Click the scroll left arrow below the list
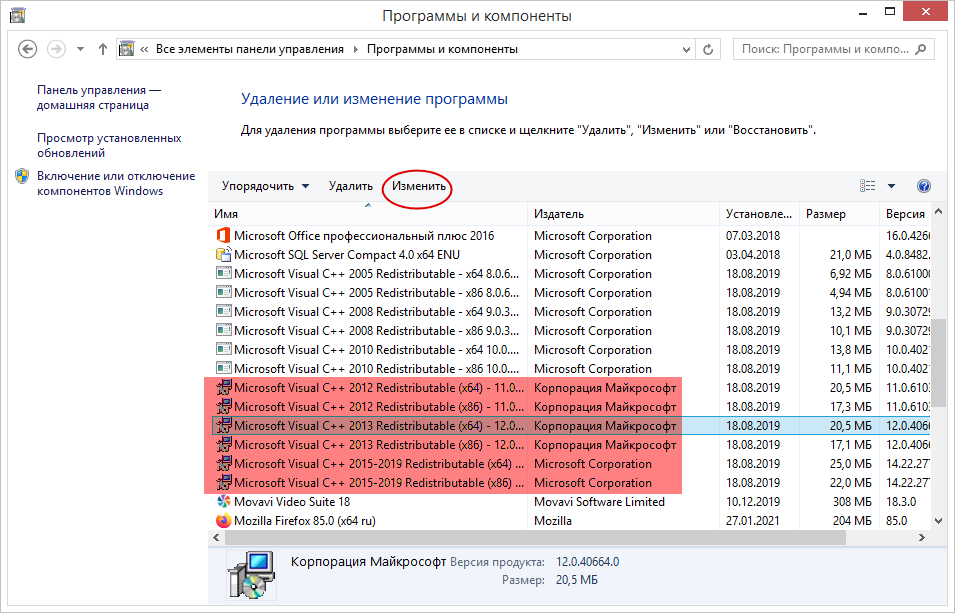Viewport: 955px width, 613px height. tap(216, 537)
